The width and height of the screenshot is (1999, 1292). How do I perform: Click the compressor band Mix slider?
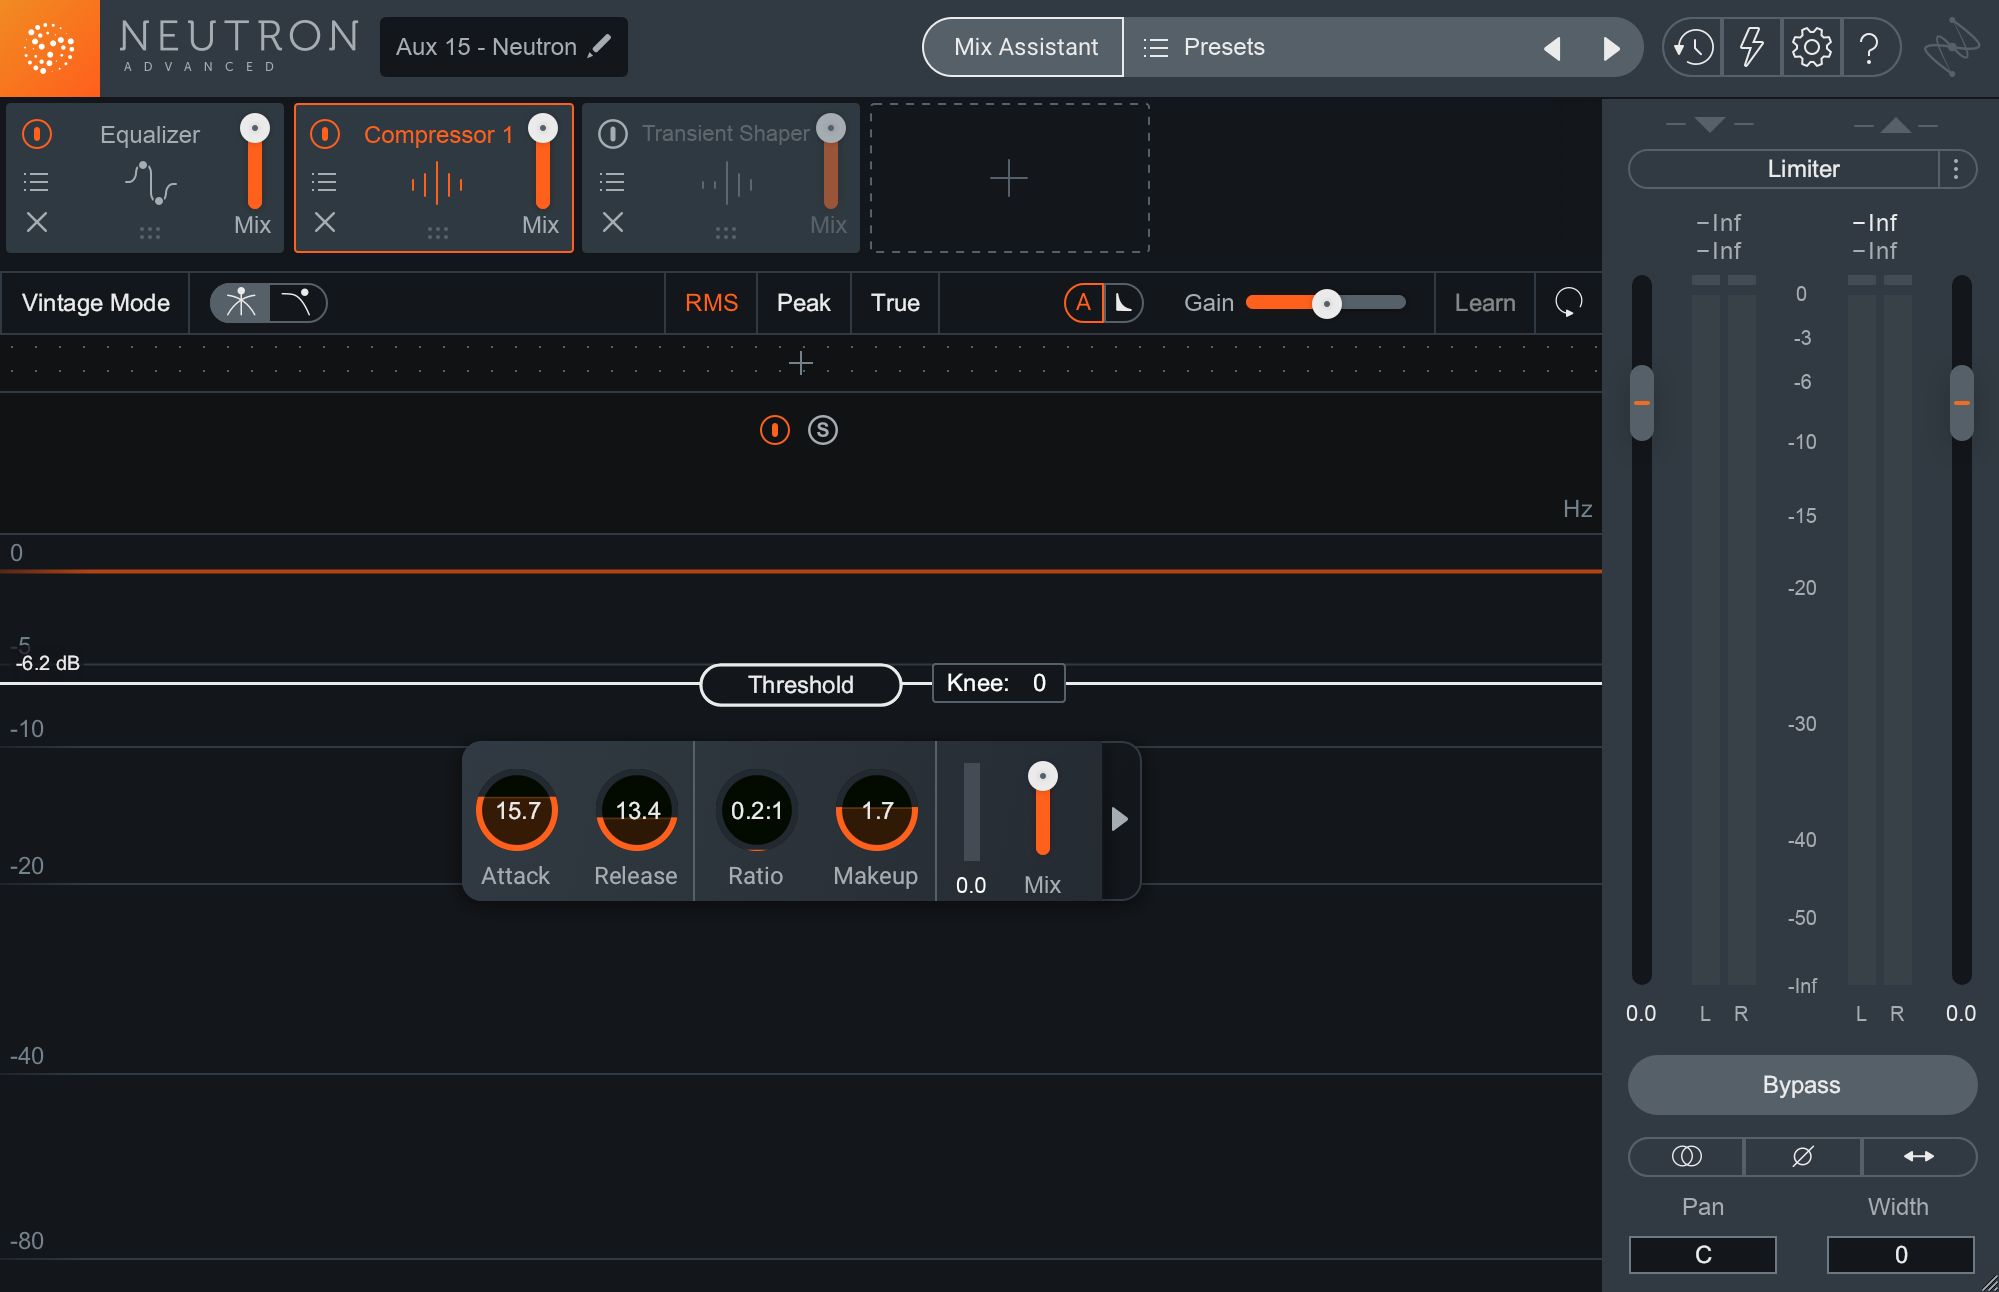click(x=1043, y=810)
